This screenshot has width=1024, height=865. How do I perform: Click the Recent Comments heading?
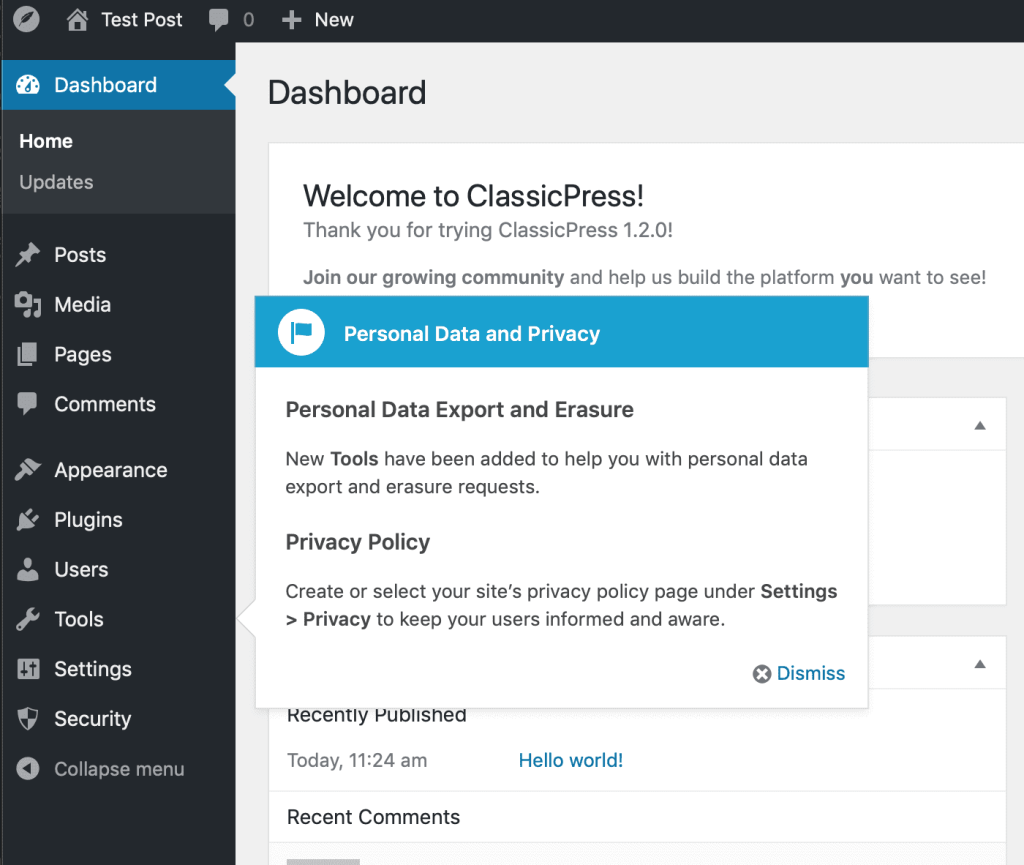pyautogui.click(x=374, y=817)
